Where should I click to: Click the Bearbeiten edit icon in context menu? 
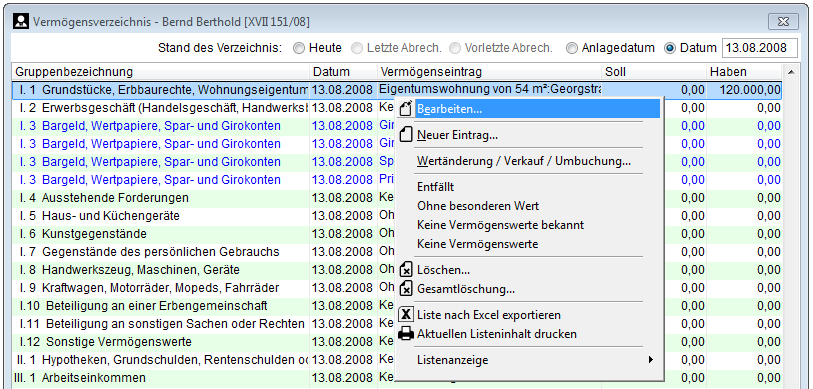click(x=407, y=109)
